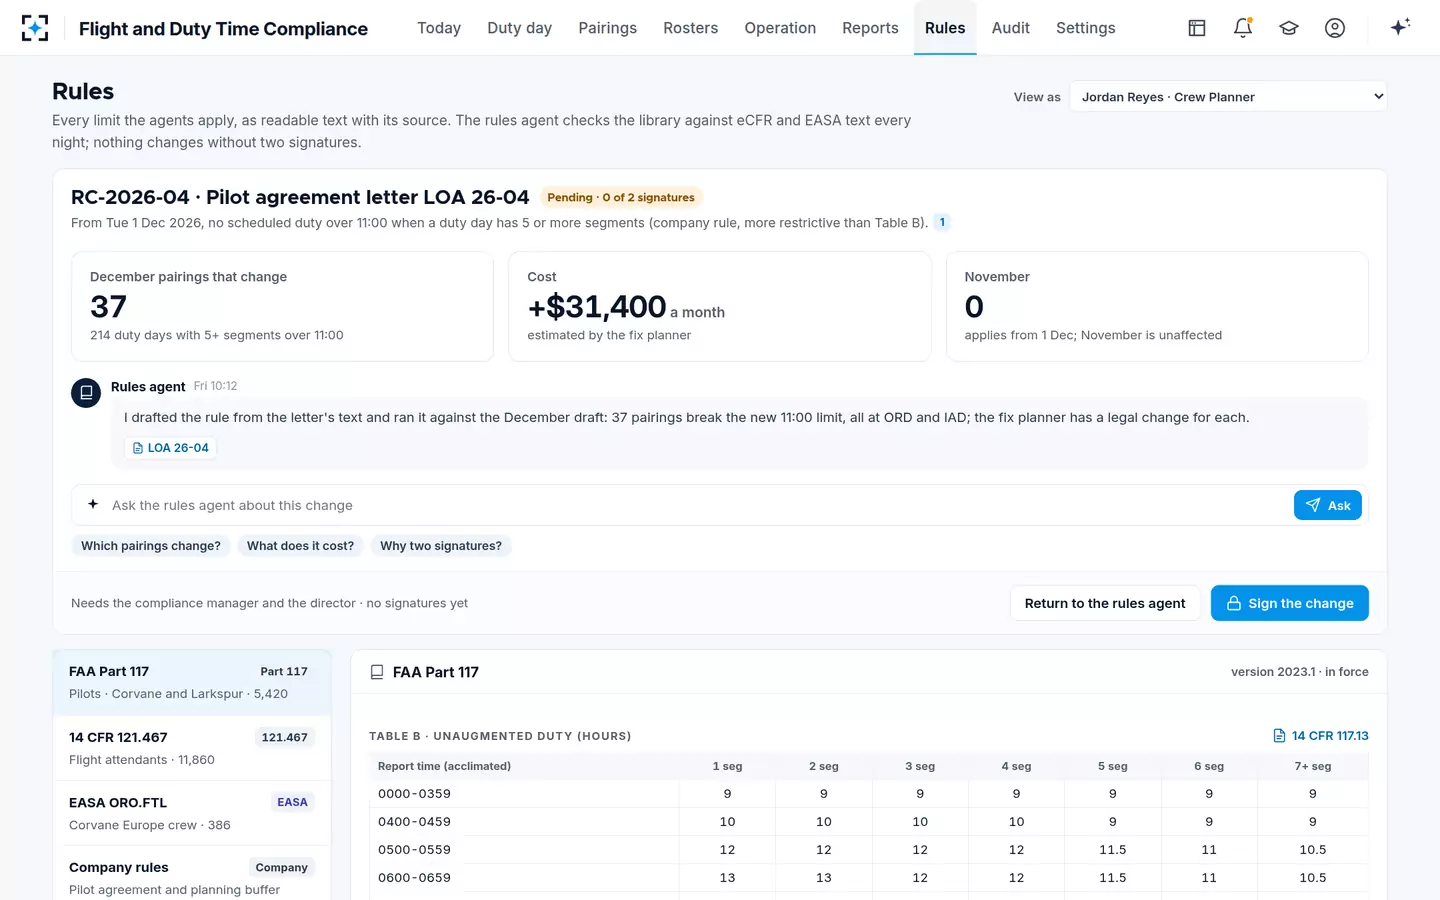
Task: Click Return to the rules agent
Action: tap(1105, 603)
